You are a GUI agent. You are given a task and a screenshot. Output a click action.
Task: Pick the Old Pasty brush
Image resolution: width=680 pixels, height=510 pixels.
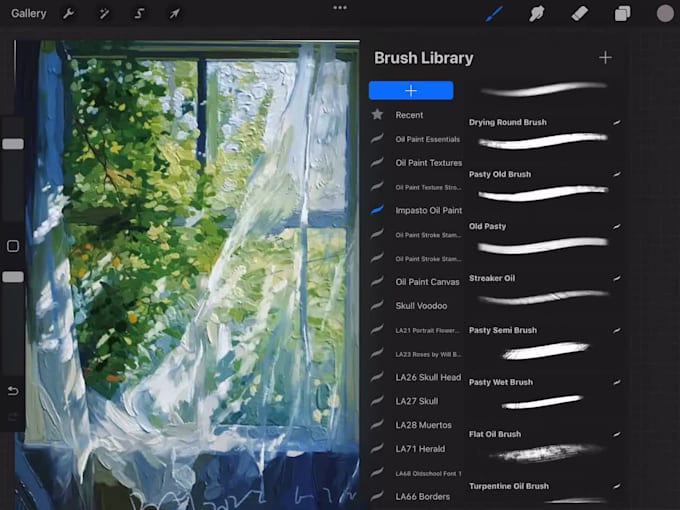coord(544,238)
